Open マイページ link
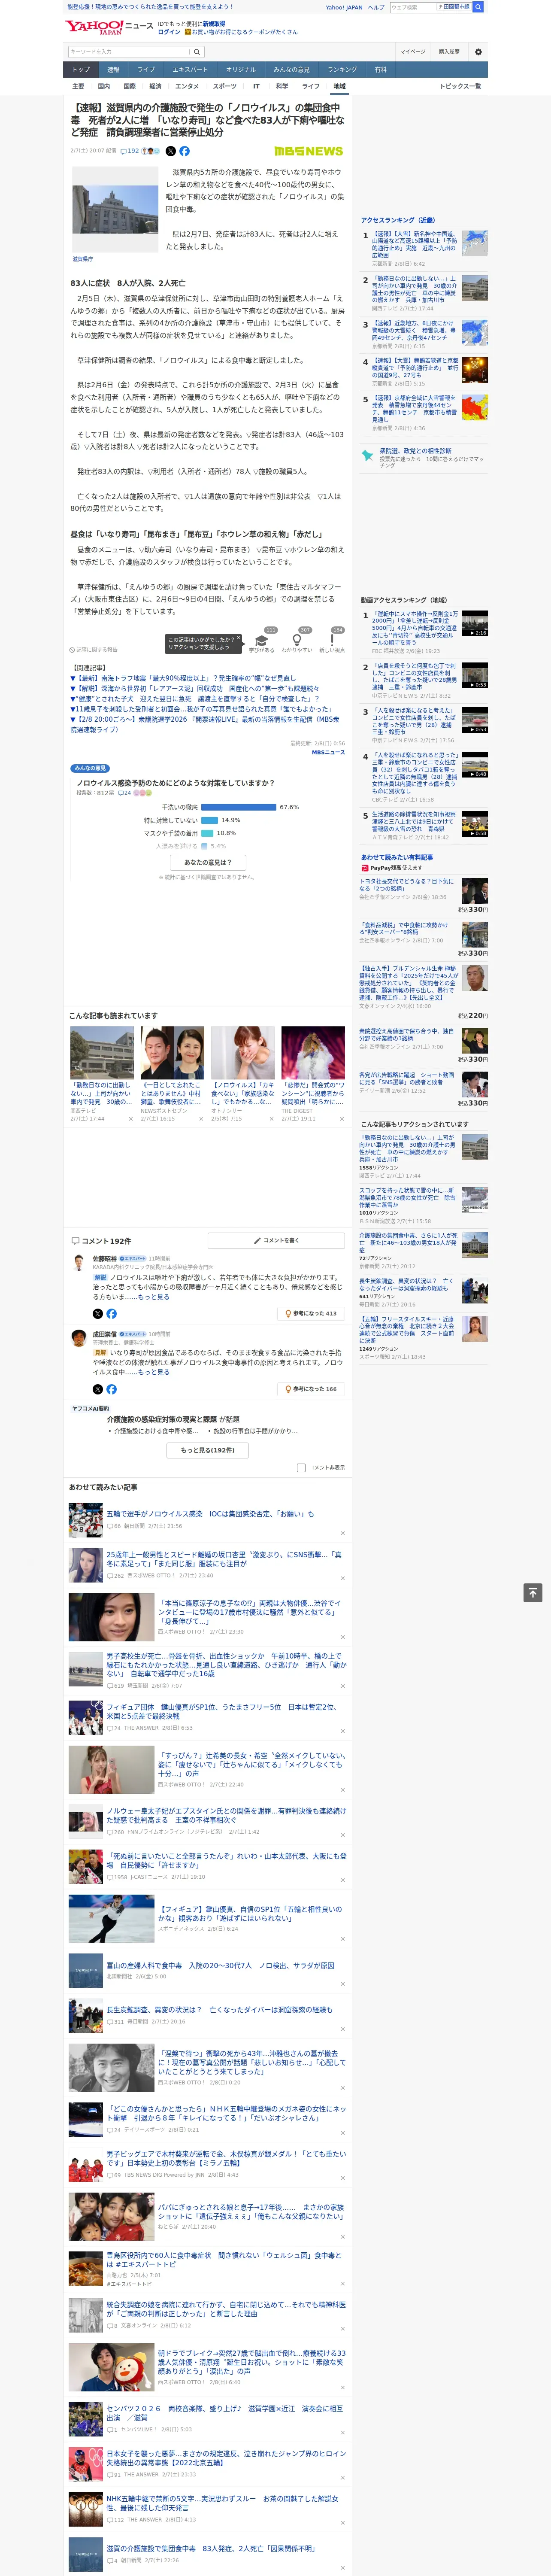This screenshot has width=551, height=2576. coord(413,52)
